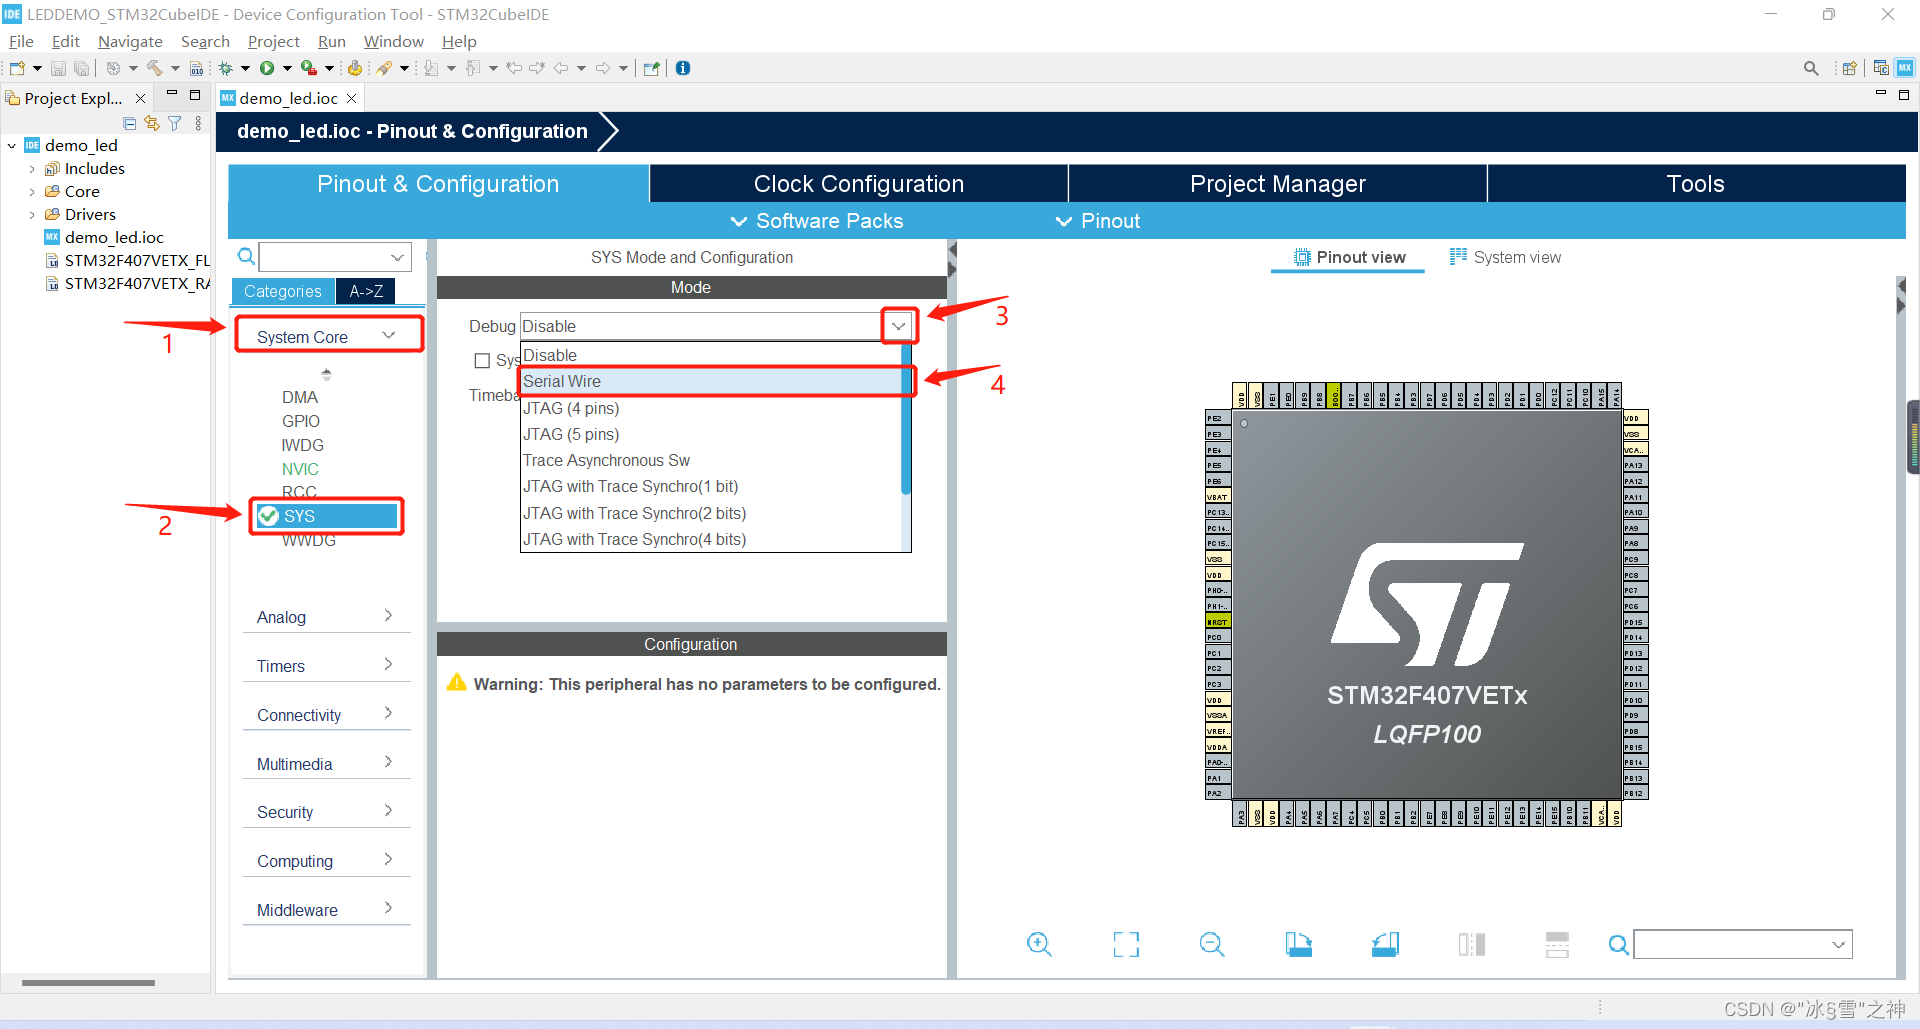Click the category search magnifier icon
Image resolution: width=1920 pixels, height=1029 pixels.
click(246, 257)
